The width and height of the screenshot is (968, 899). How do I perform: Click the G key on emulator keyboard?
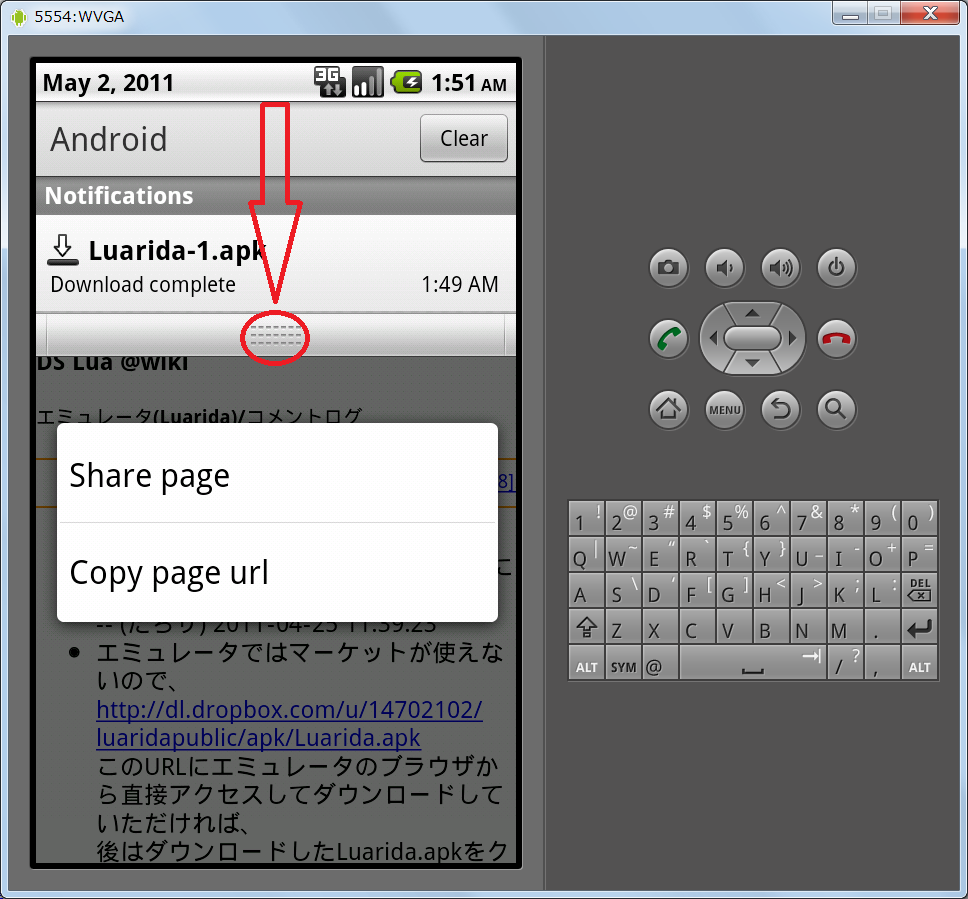pyautogui.click(x=734, y=590)
